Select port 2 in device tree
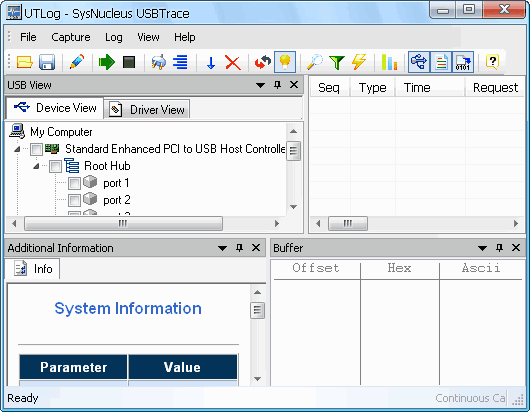The image size is (530, 412). point(117,200)
